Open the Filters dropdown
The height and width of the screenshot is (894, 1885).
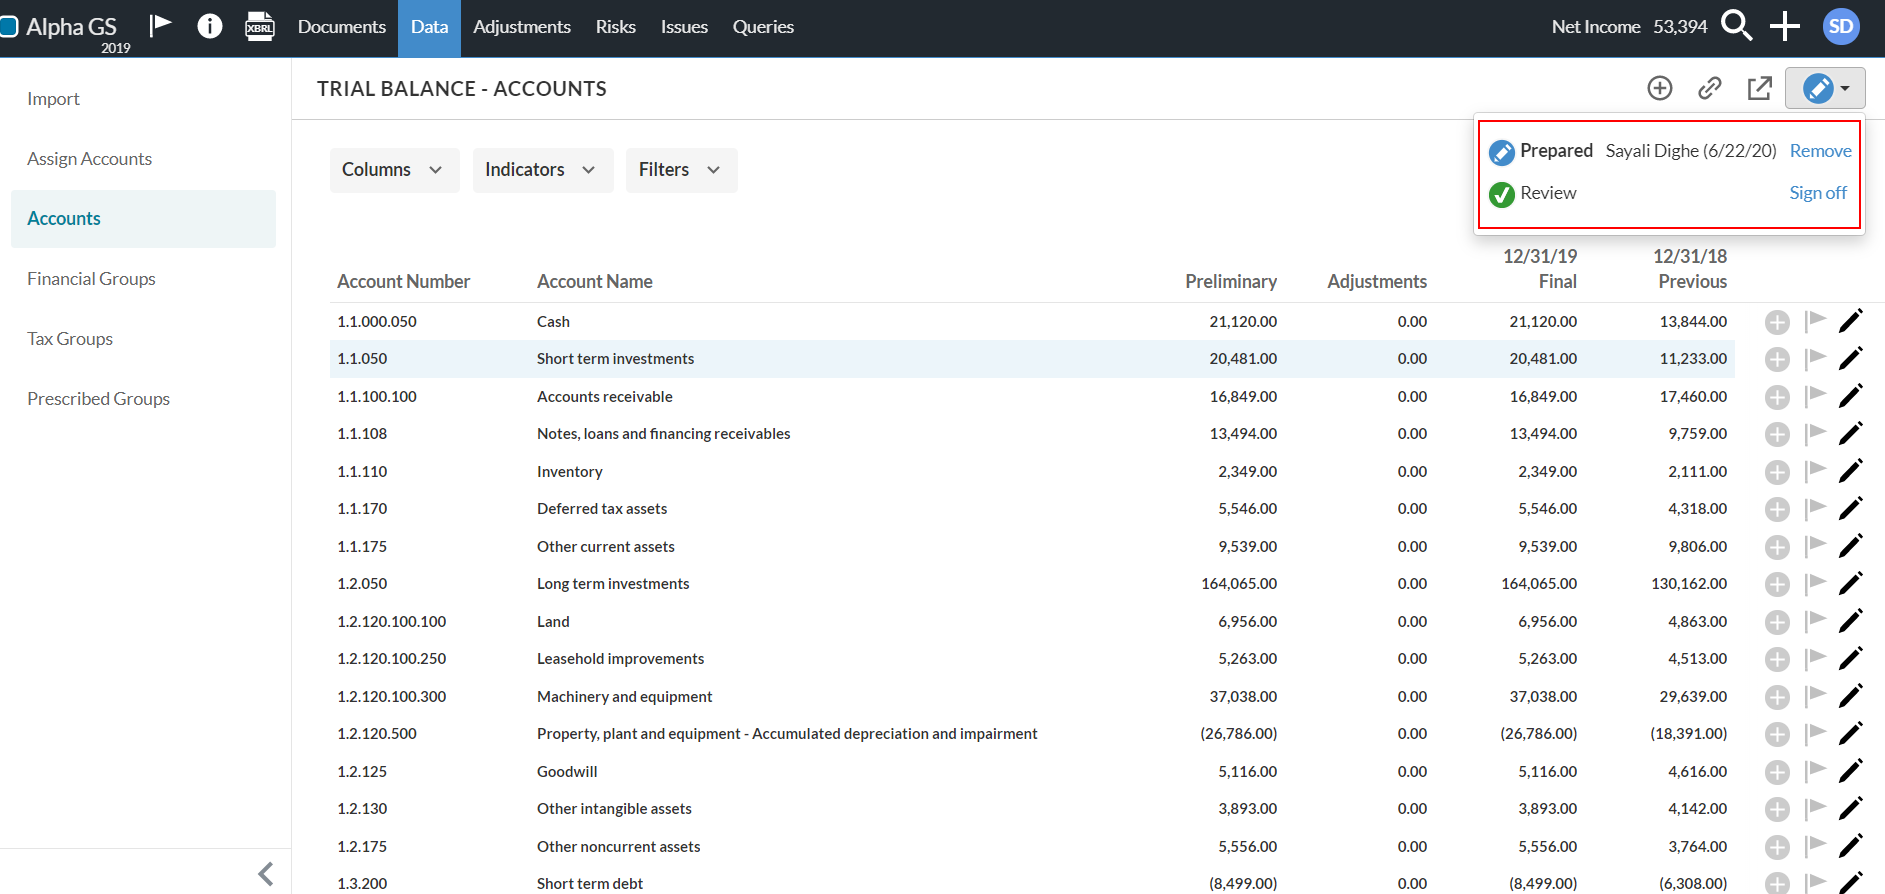[x=680, y=170]
